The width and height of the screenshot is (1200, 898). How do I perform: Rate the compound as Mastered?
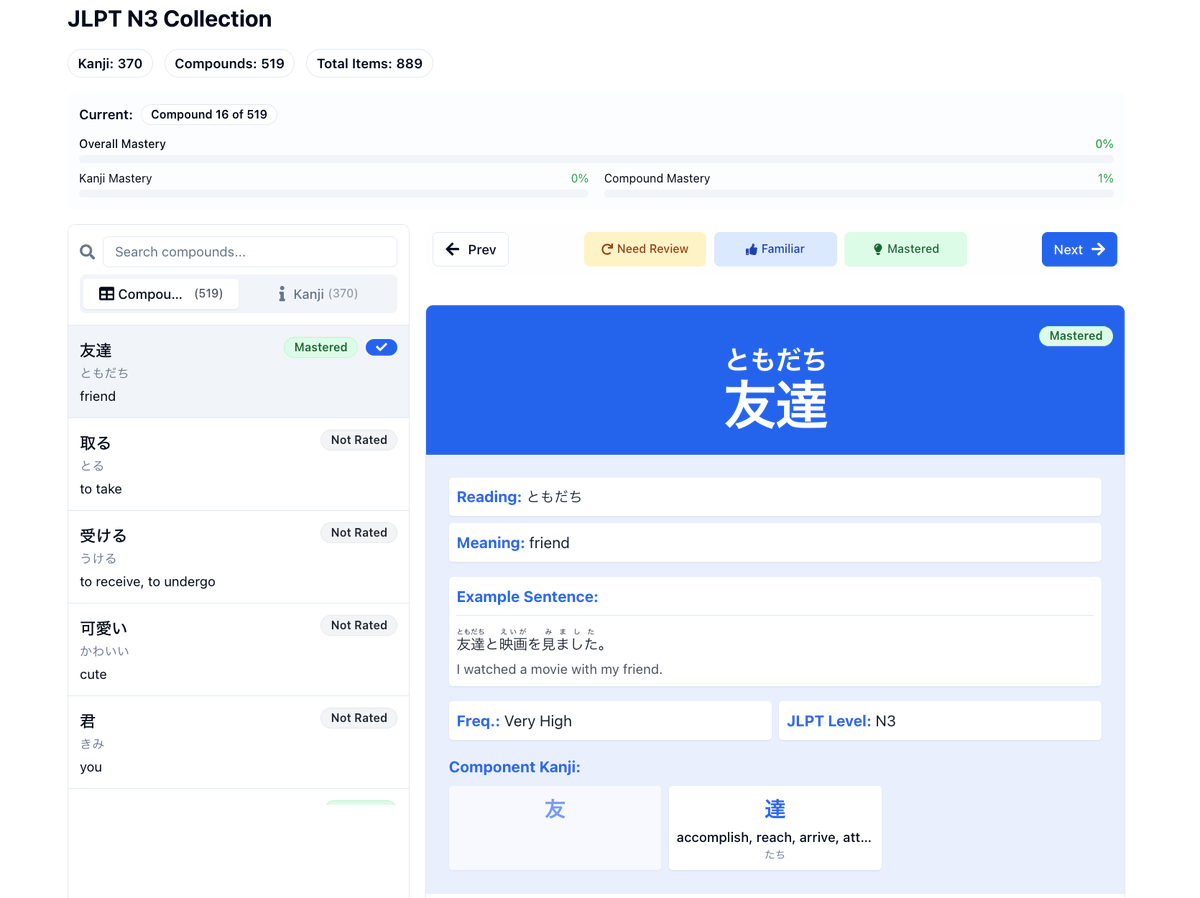(906, 249)
